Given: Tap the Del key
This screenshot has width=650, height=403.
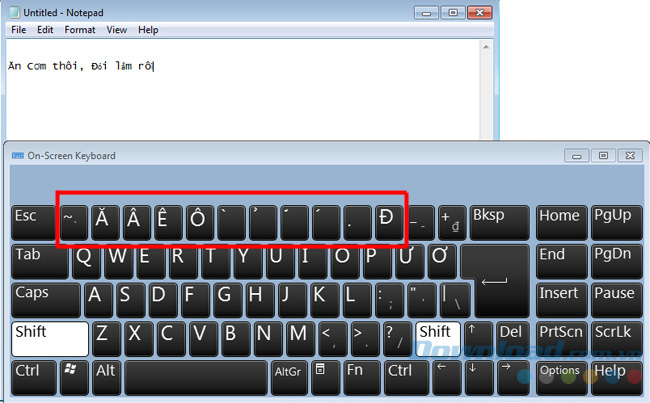Looking at the screenshot, I should (513, 339).
